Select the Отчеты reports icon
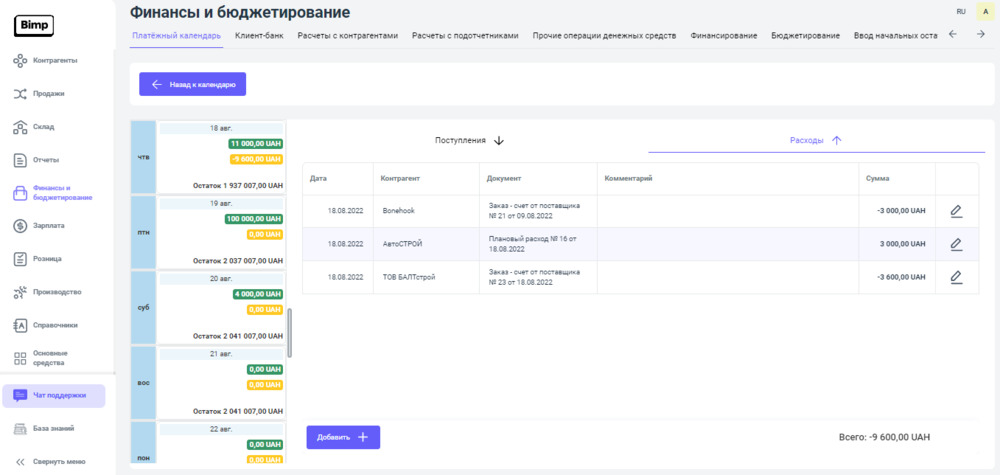The width and height of the screenshot is (1000, 475). coord(20,160)
